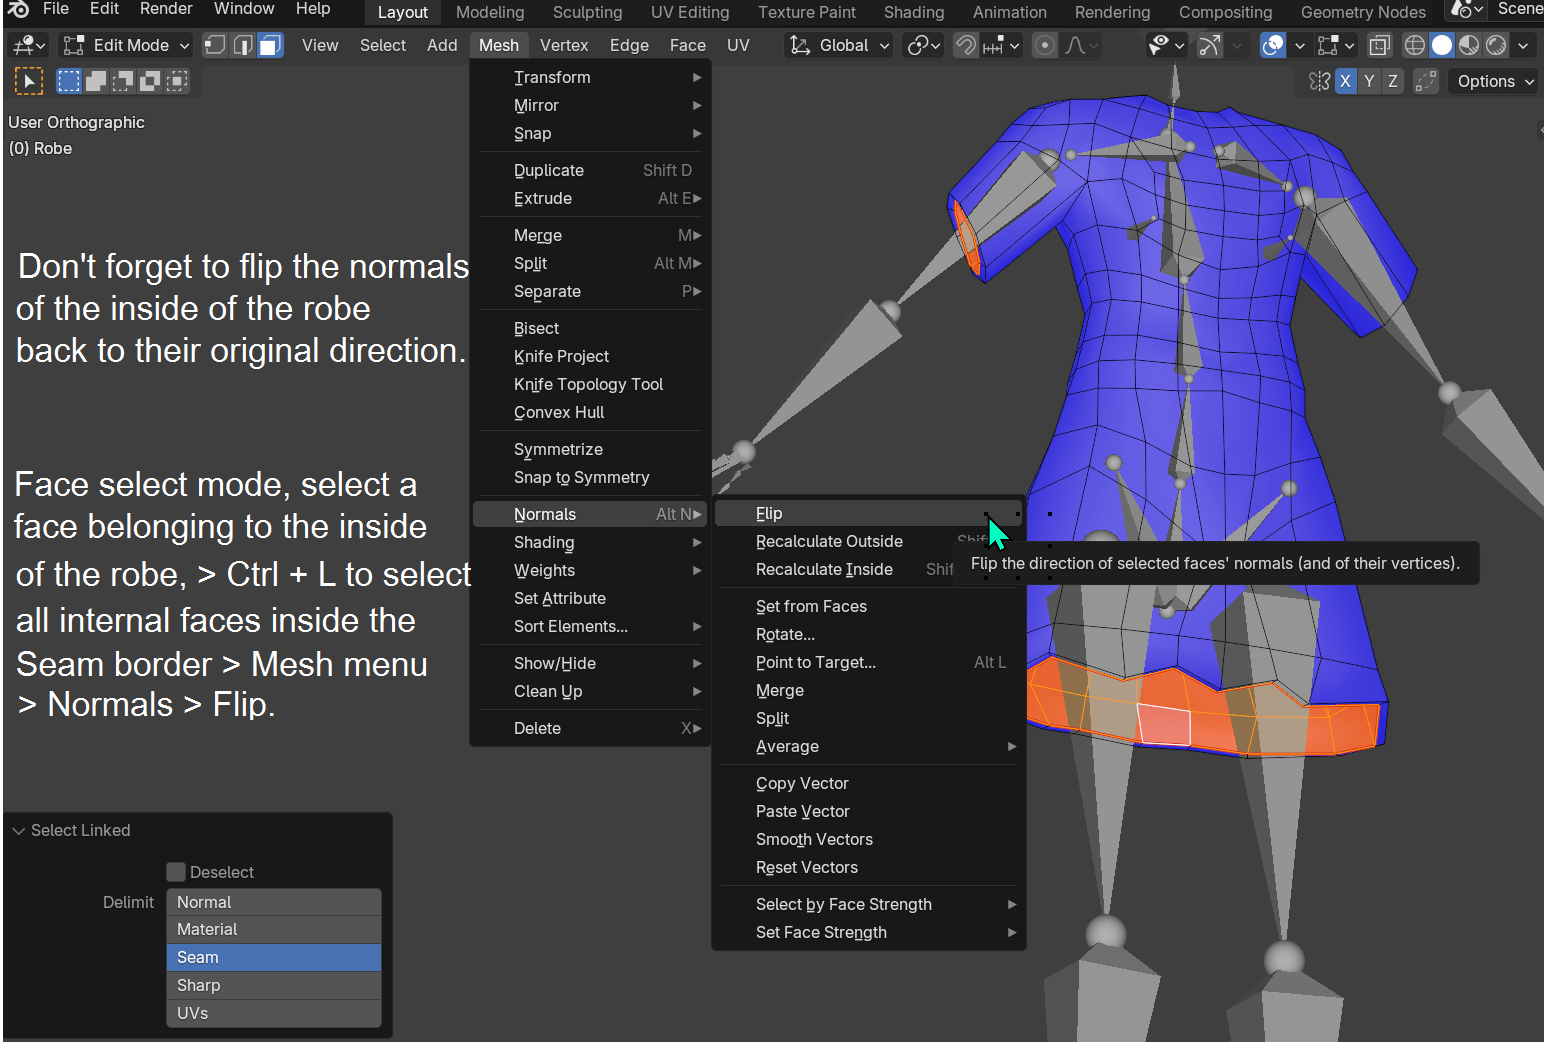Switch to rendered viewport shading
Image resolution: width=1544 pixels, height=1042 pixels.
(1496, 45)
